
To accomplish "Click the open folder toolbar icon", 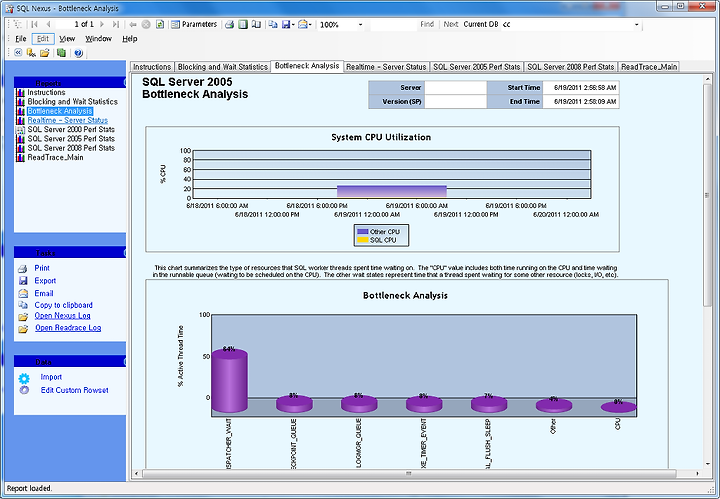I will [45, 53].
